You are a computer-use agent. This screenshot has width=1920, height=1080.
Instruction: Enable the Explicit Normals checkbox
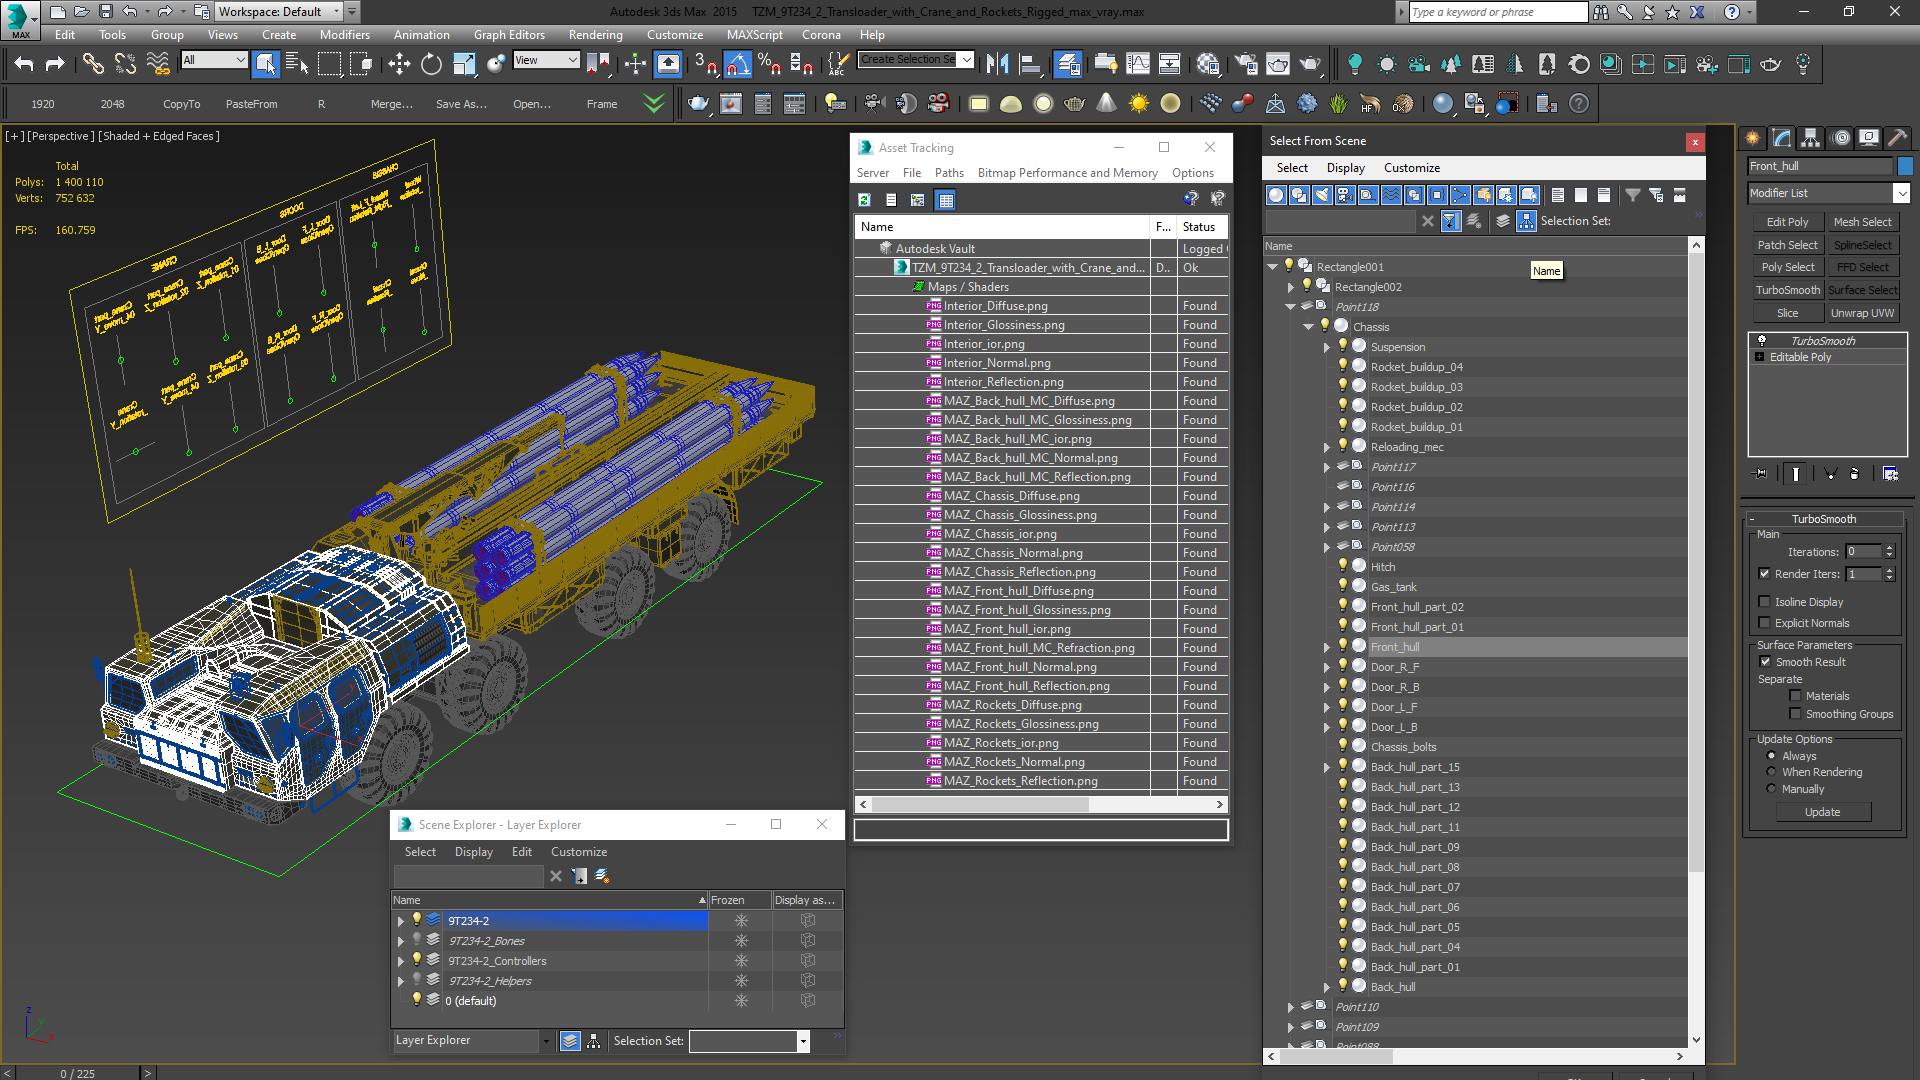(x=1765, y=623)
